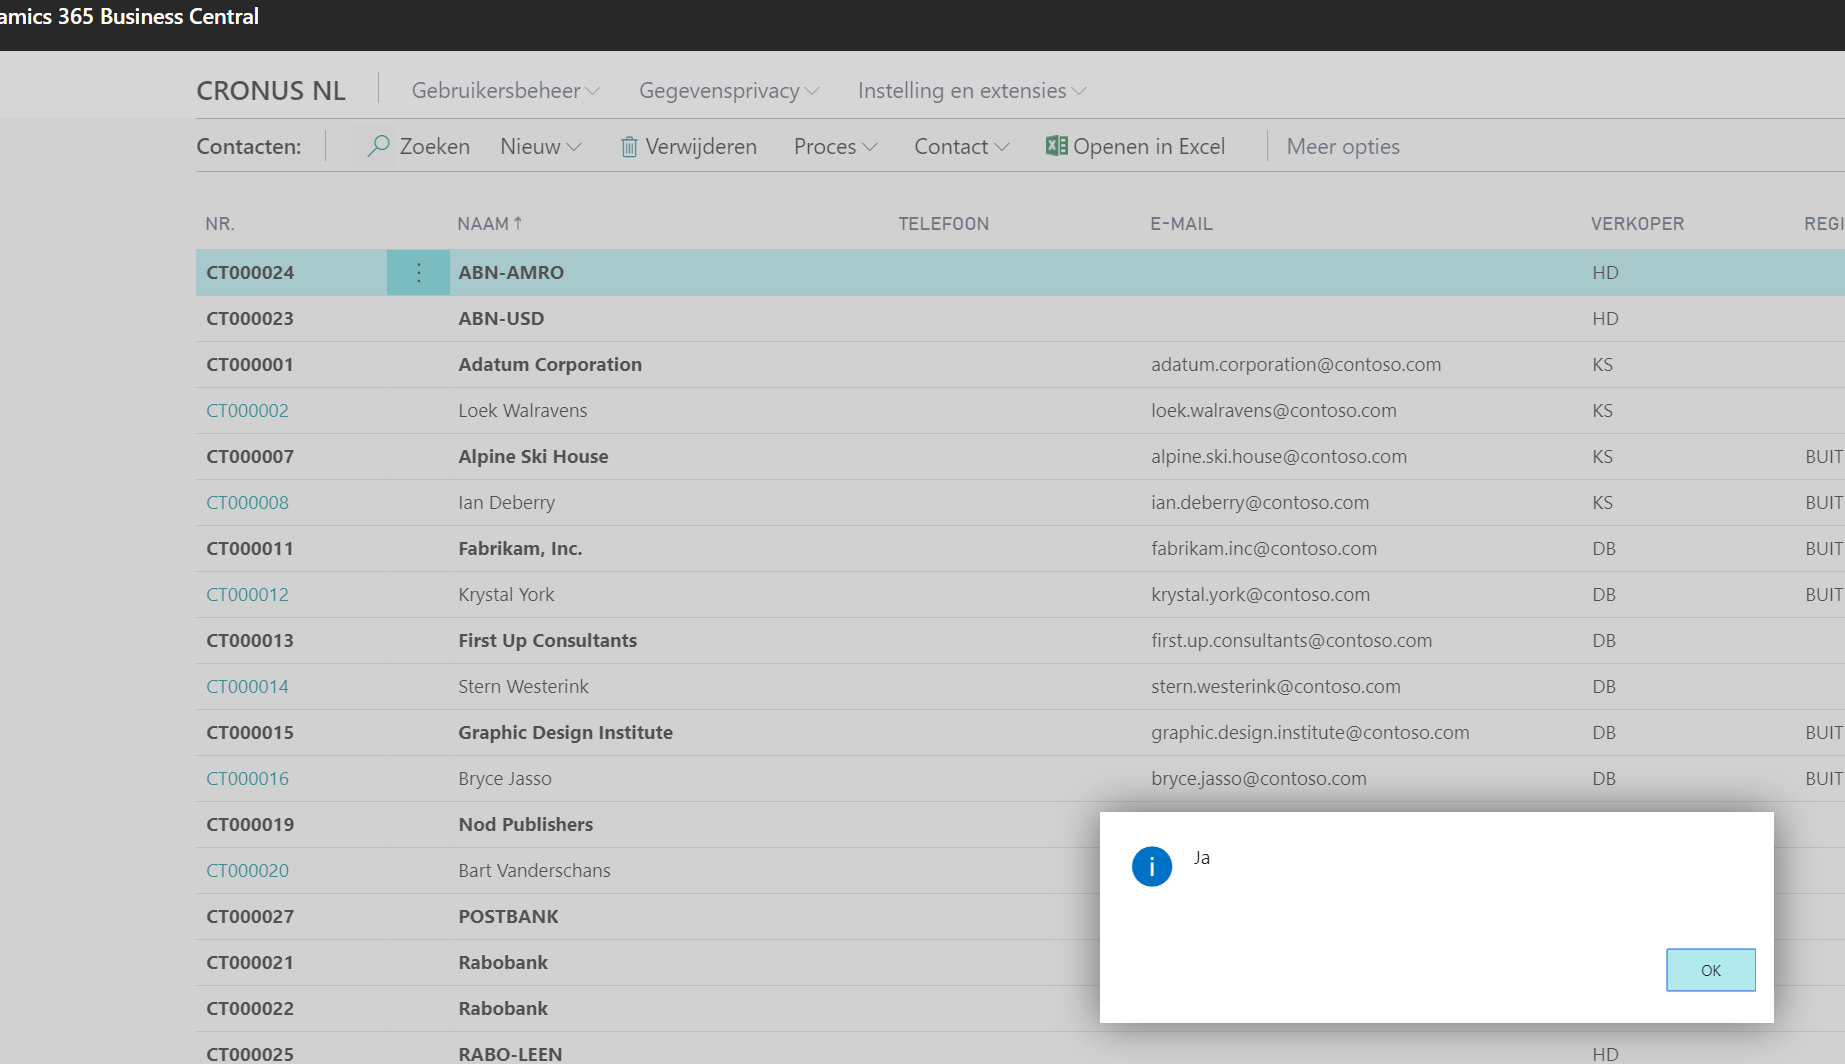Select contact link CT000020 Bart Vanderschans
Viewport: 1845px width, 1064px height.
click(x=247, y=870)
